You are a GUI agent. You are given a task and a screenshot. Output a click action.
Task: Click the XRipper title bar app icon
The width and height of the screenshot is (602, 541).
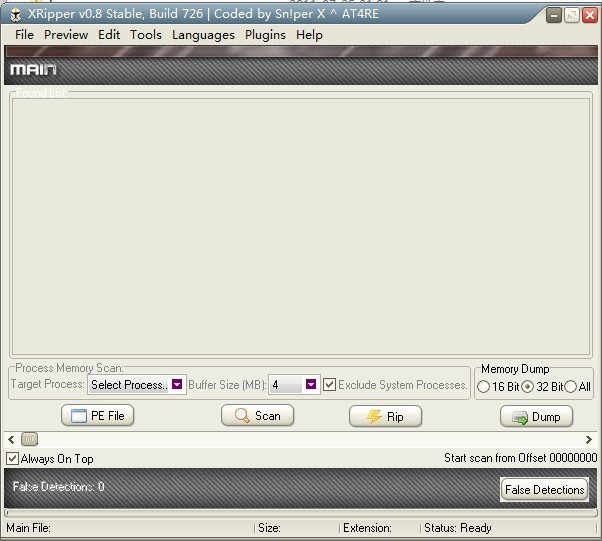point(15,14)
